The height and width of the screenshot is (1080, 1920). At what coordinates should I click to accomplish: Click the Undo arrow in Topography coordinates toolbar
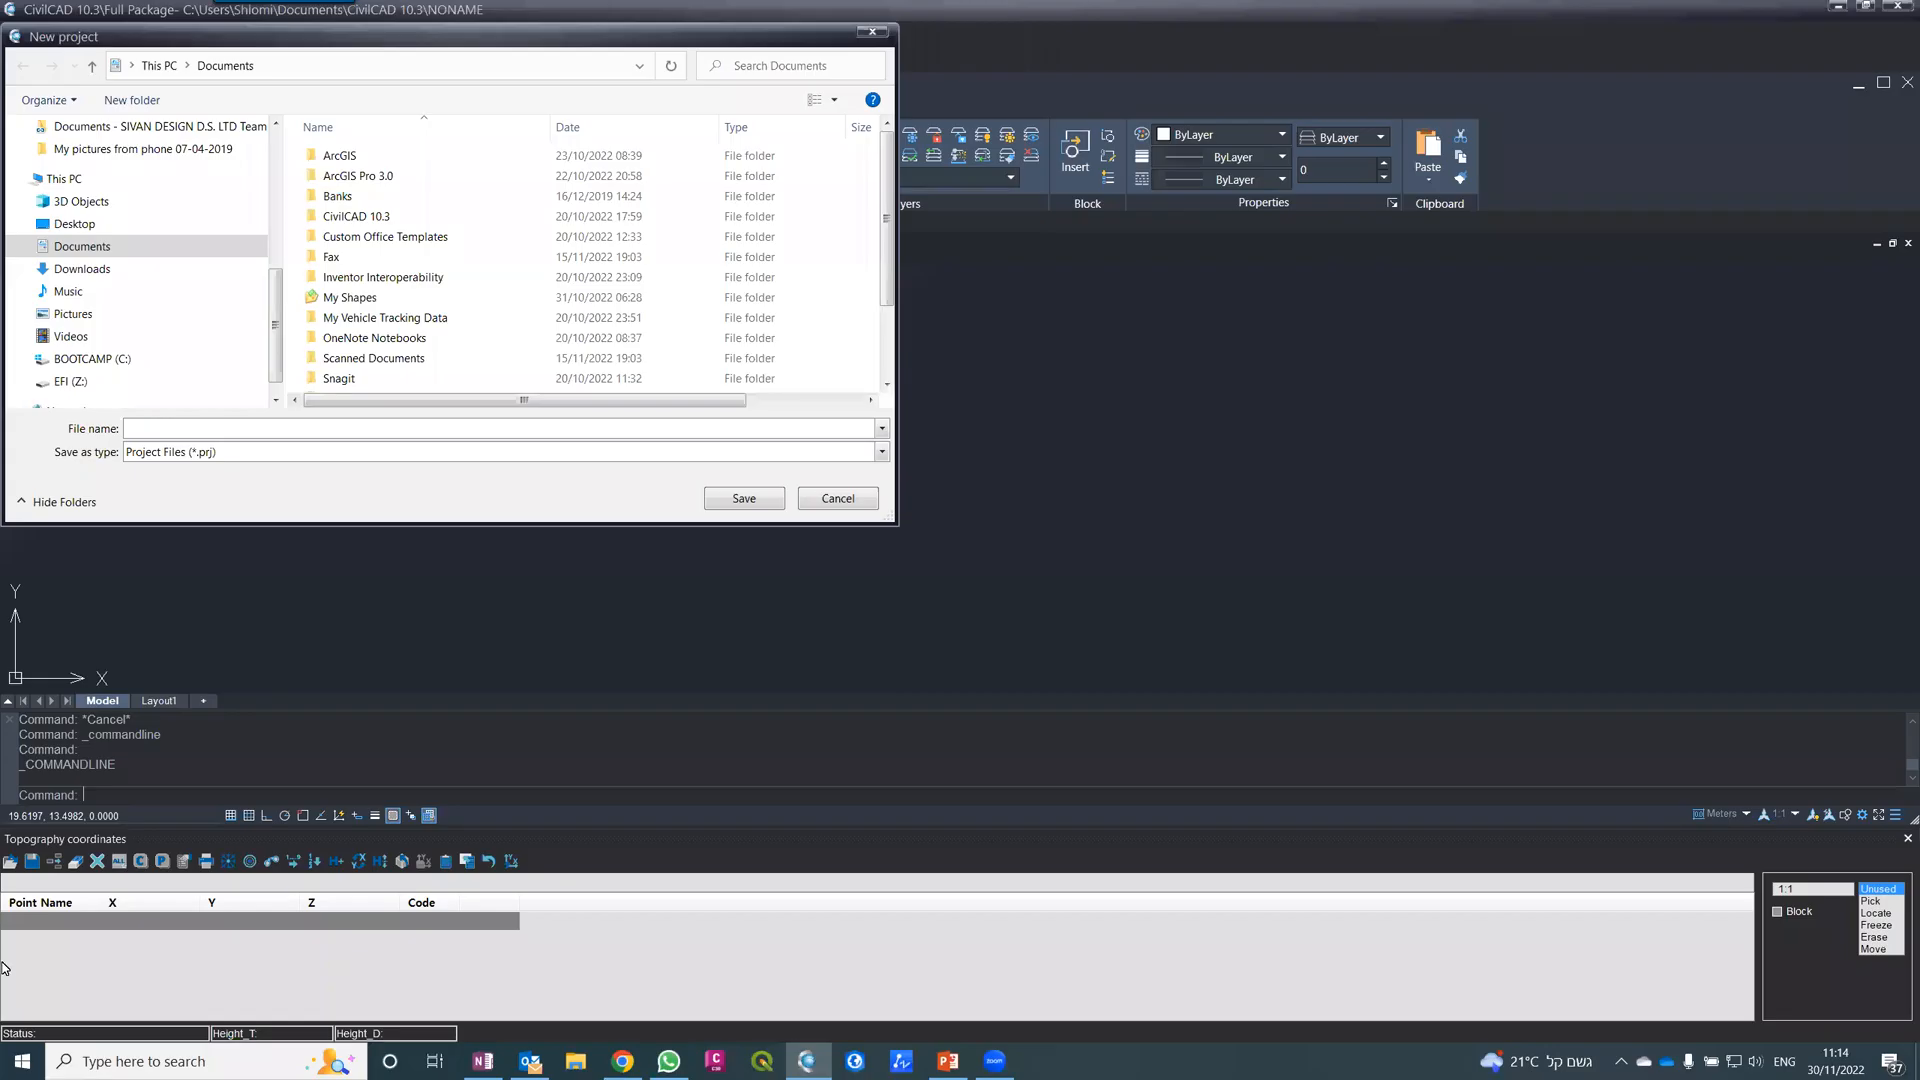pyautogui.click(x=489, y=861)
